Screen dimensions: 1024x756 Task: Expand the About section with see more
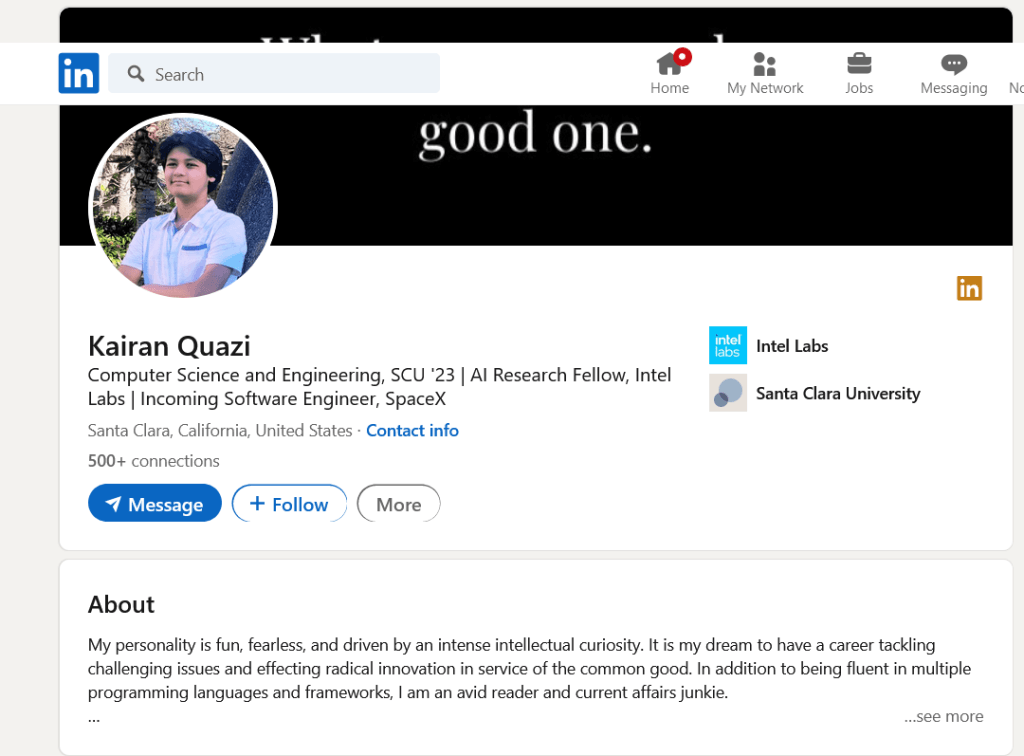pyautogui.click(x=943, y=716)
